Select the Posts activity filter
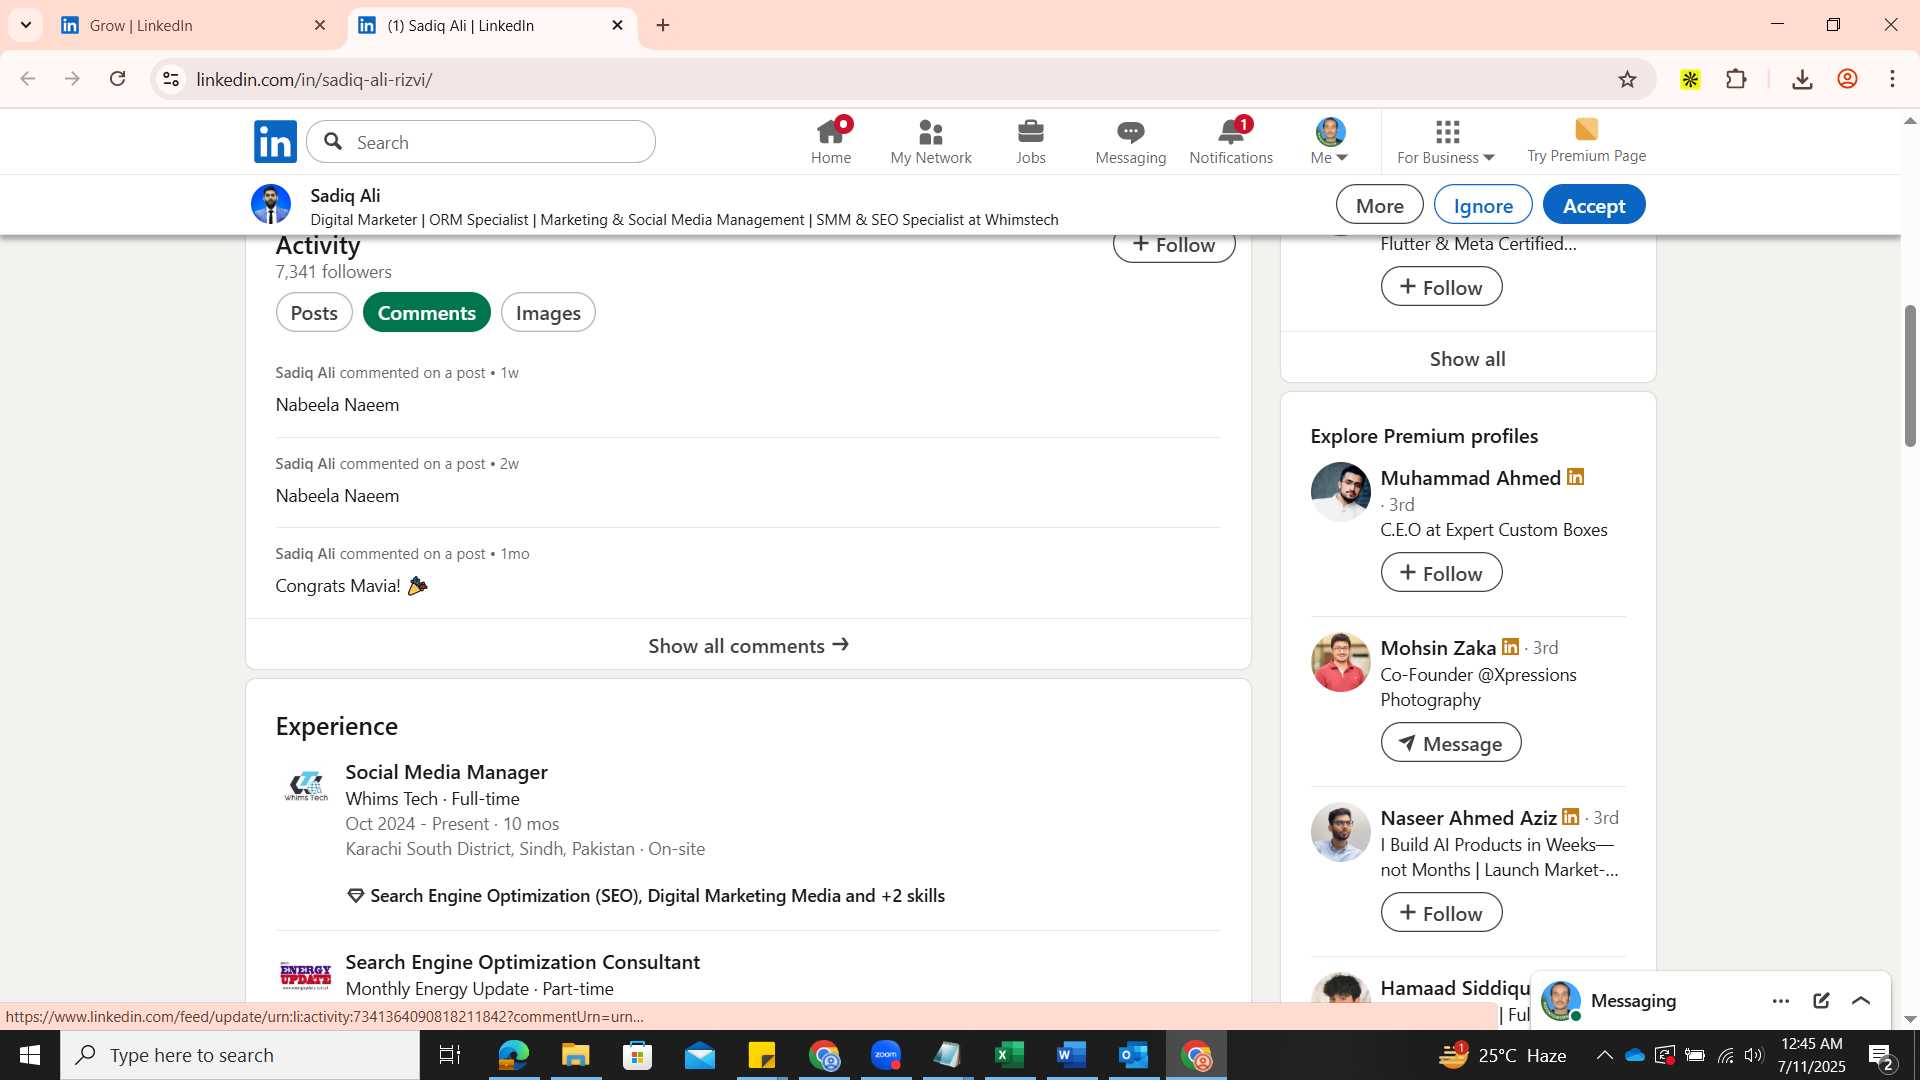1920x1080 pixels. tap(314, 313)
